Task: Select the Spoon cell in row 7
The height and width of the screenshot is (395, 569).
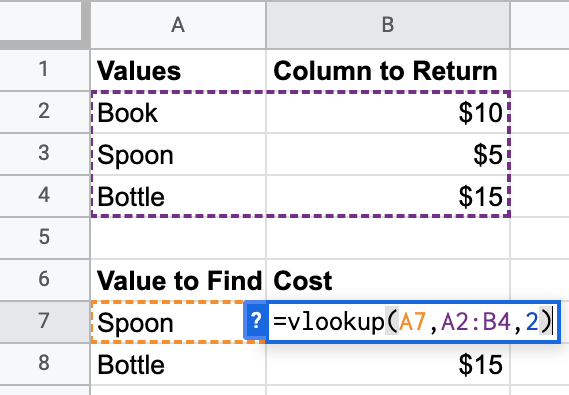Action: pyautogui.click(x=168, y=322)
